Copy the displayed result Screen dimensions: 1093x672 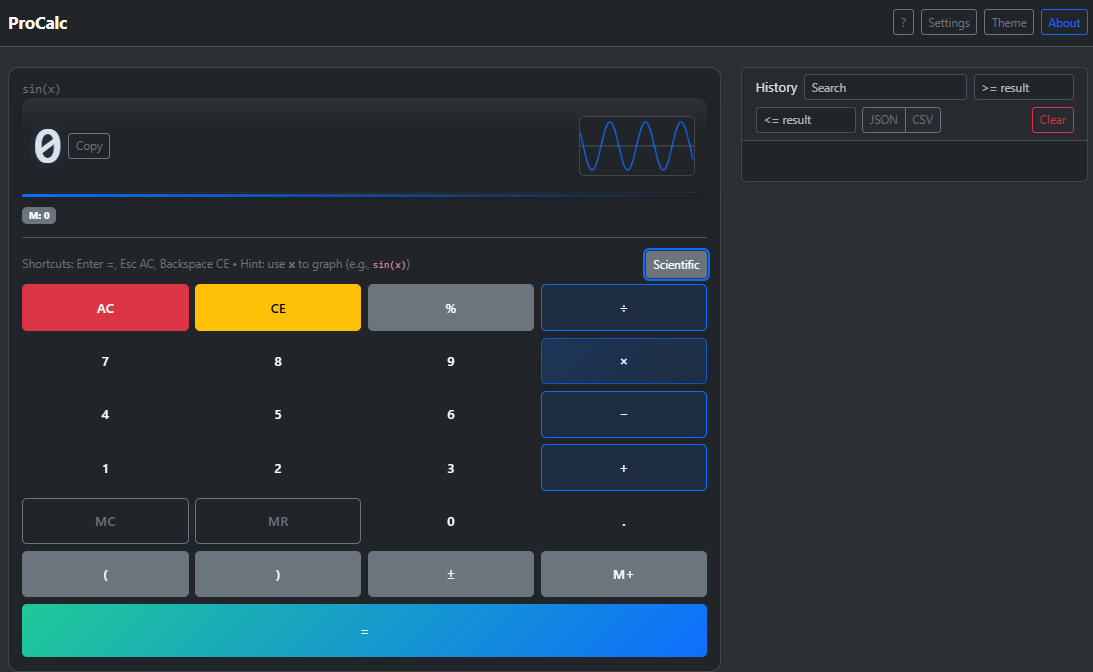89,146
